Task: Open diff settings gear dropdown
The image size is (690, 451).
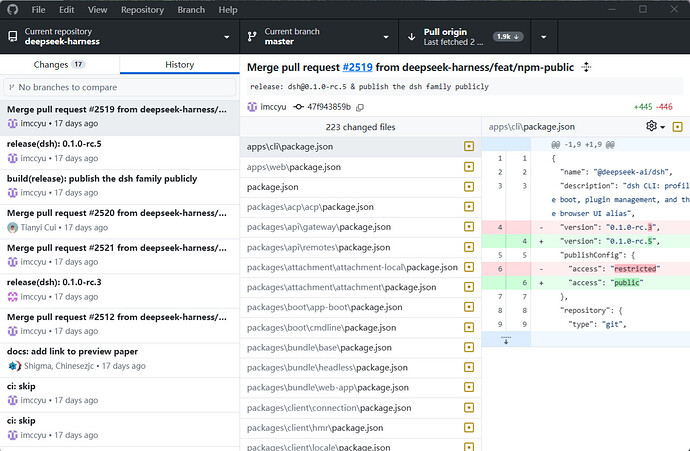Action: pos(655,126)
